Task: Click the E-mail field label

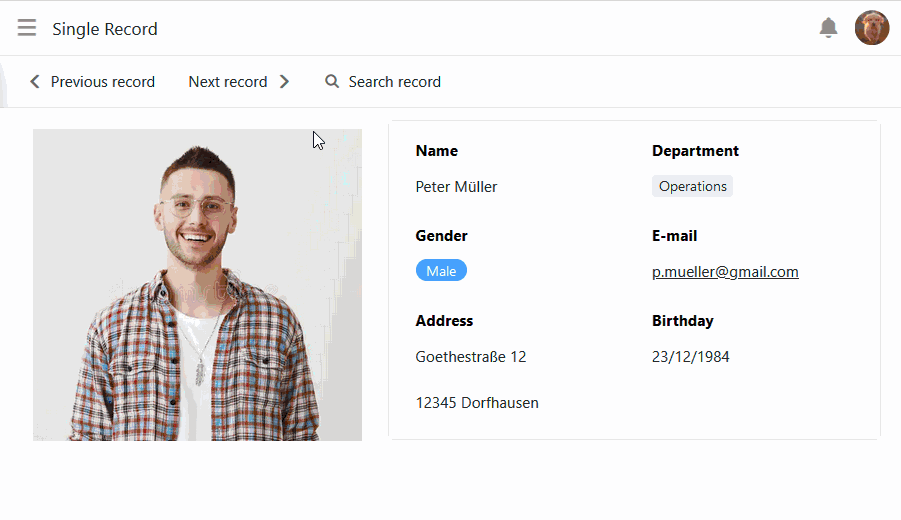Action: (x=674, y=236)
